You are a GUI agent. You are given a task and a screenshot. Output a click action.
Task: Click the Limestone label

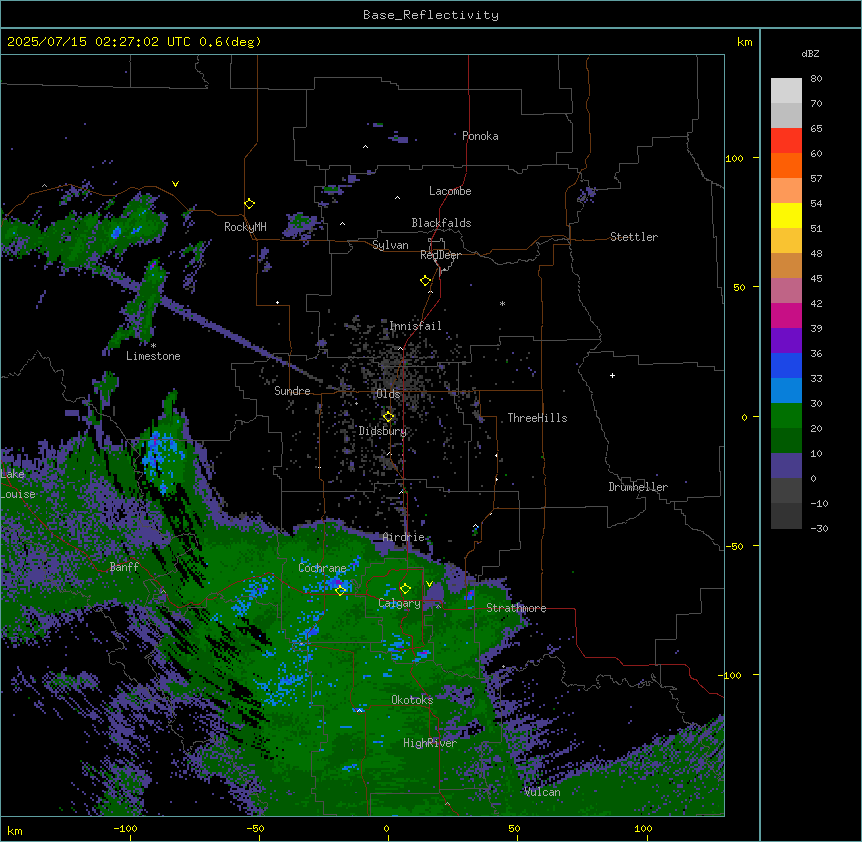coord(153,356)
